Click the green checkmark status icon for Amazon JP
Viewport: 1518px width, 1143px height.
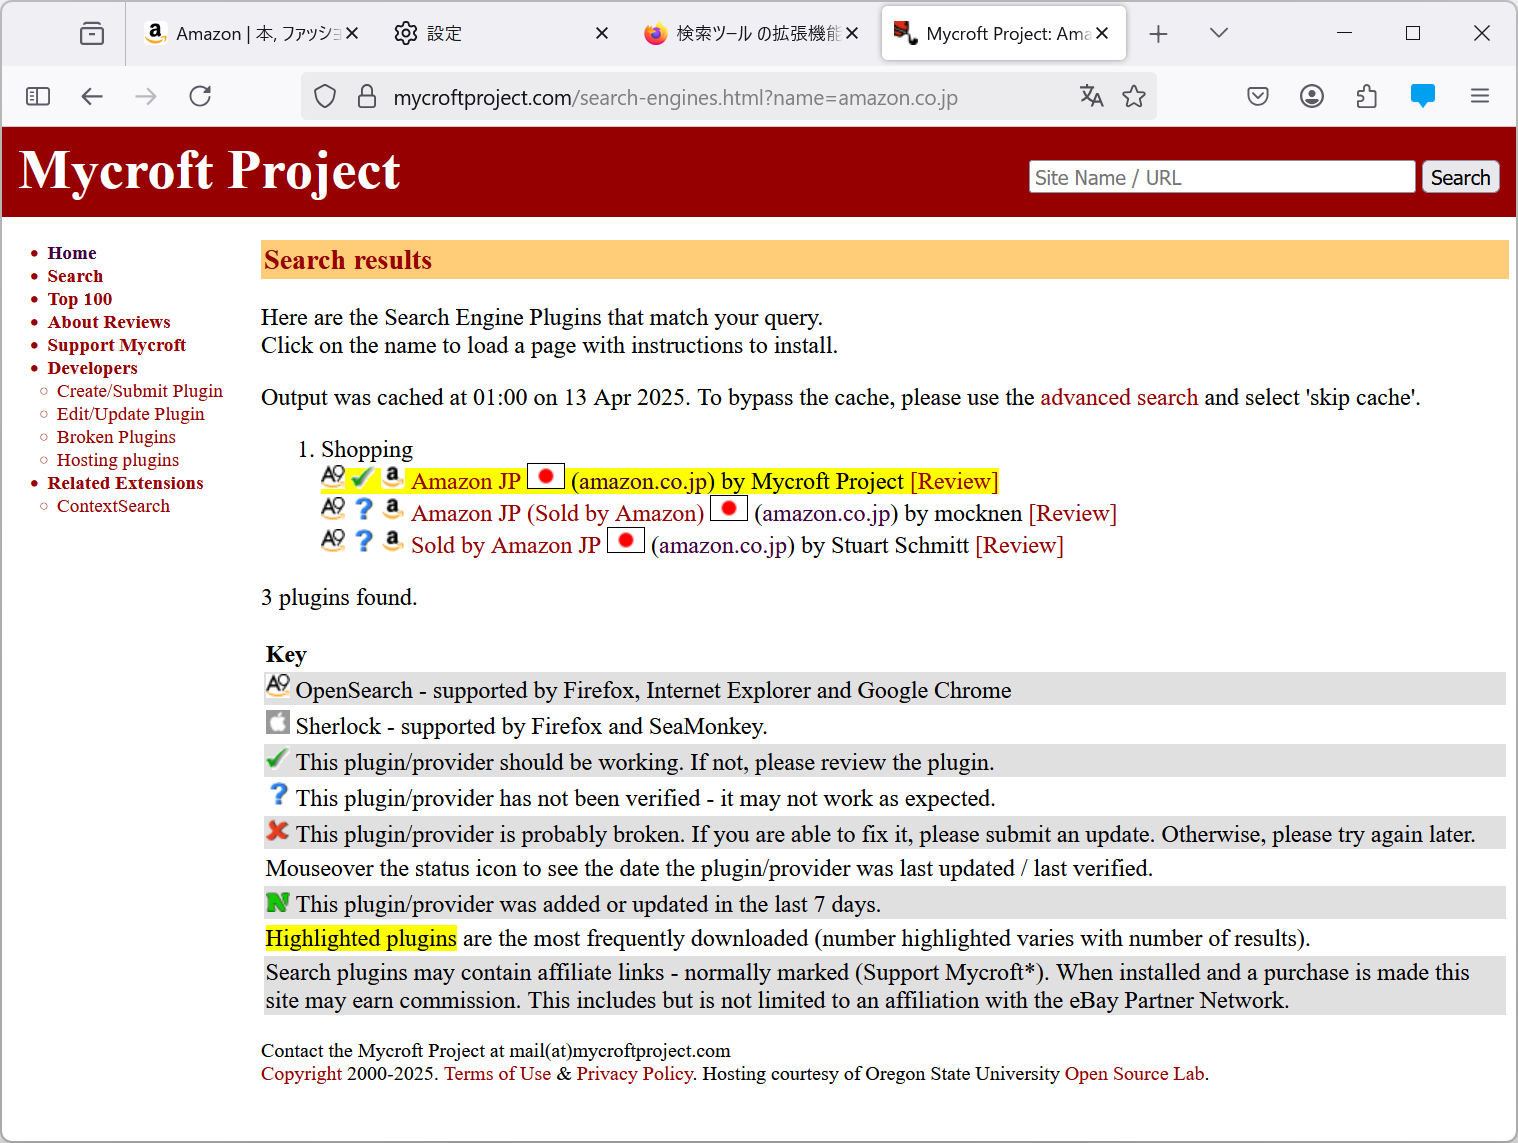362,478
